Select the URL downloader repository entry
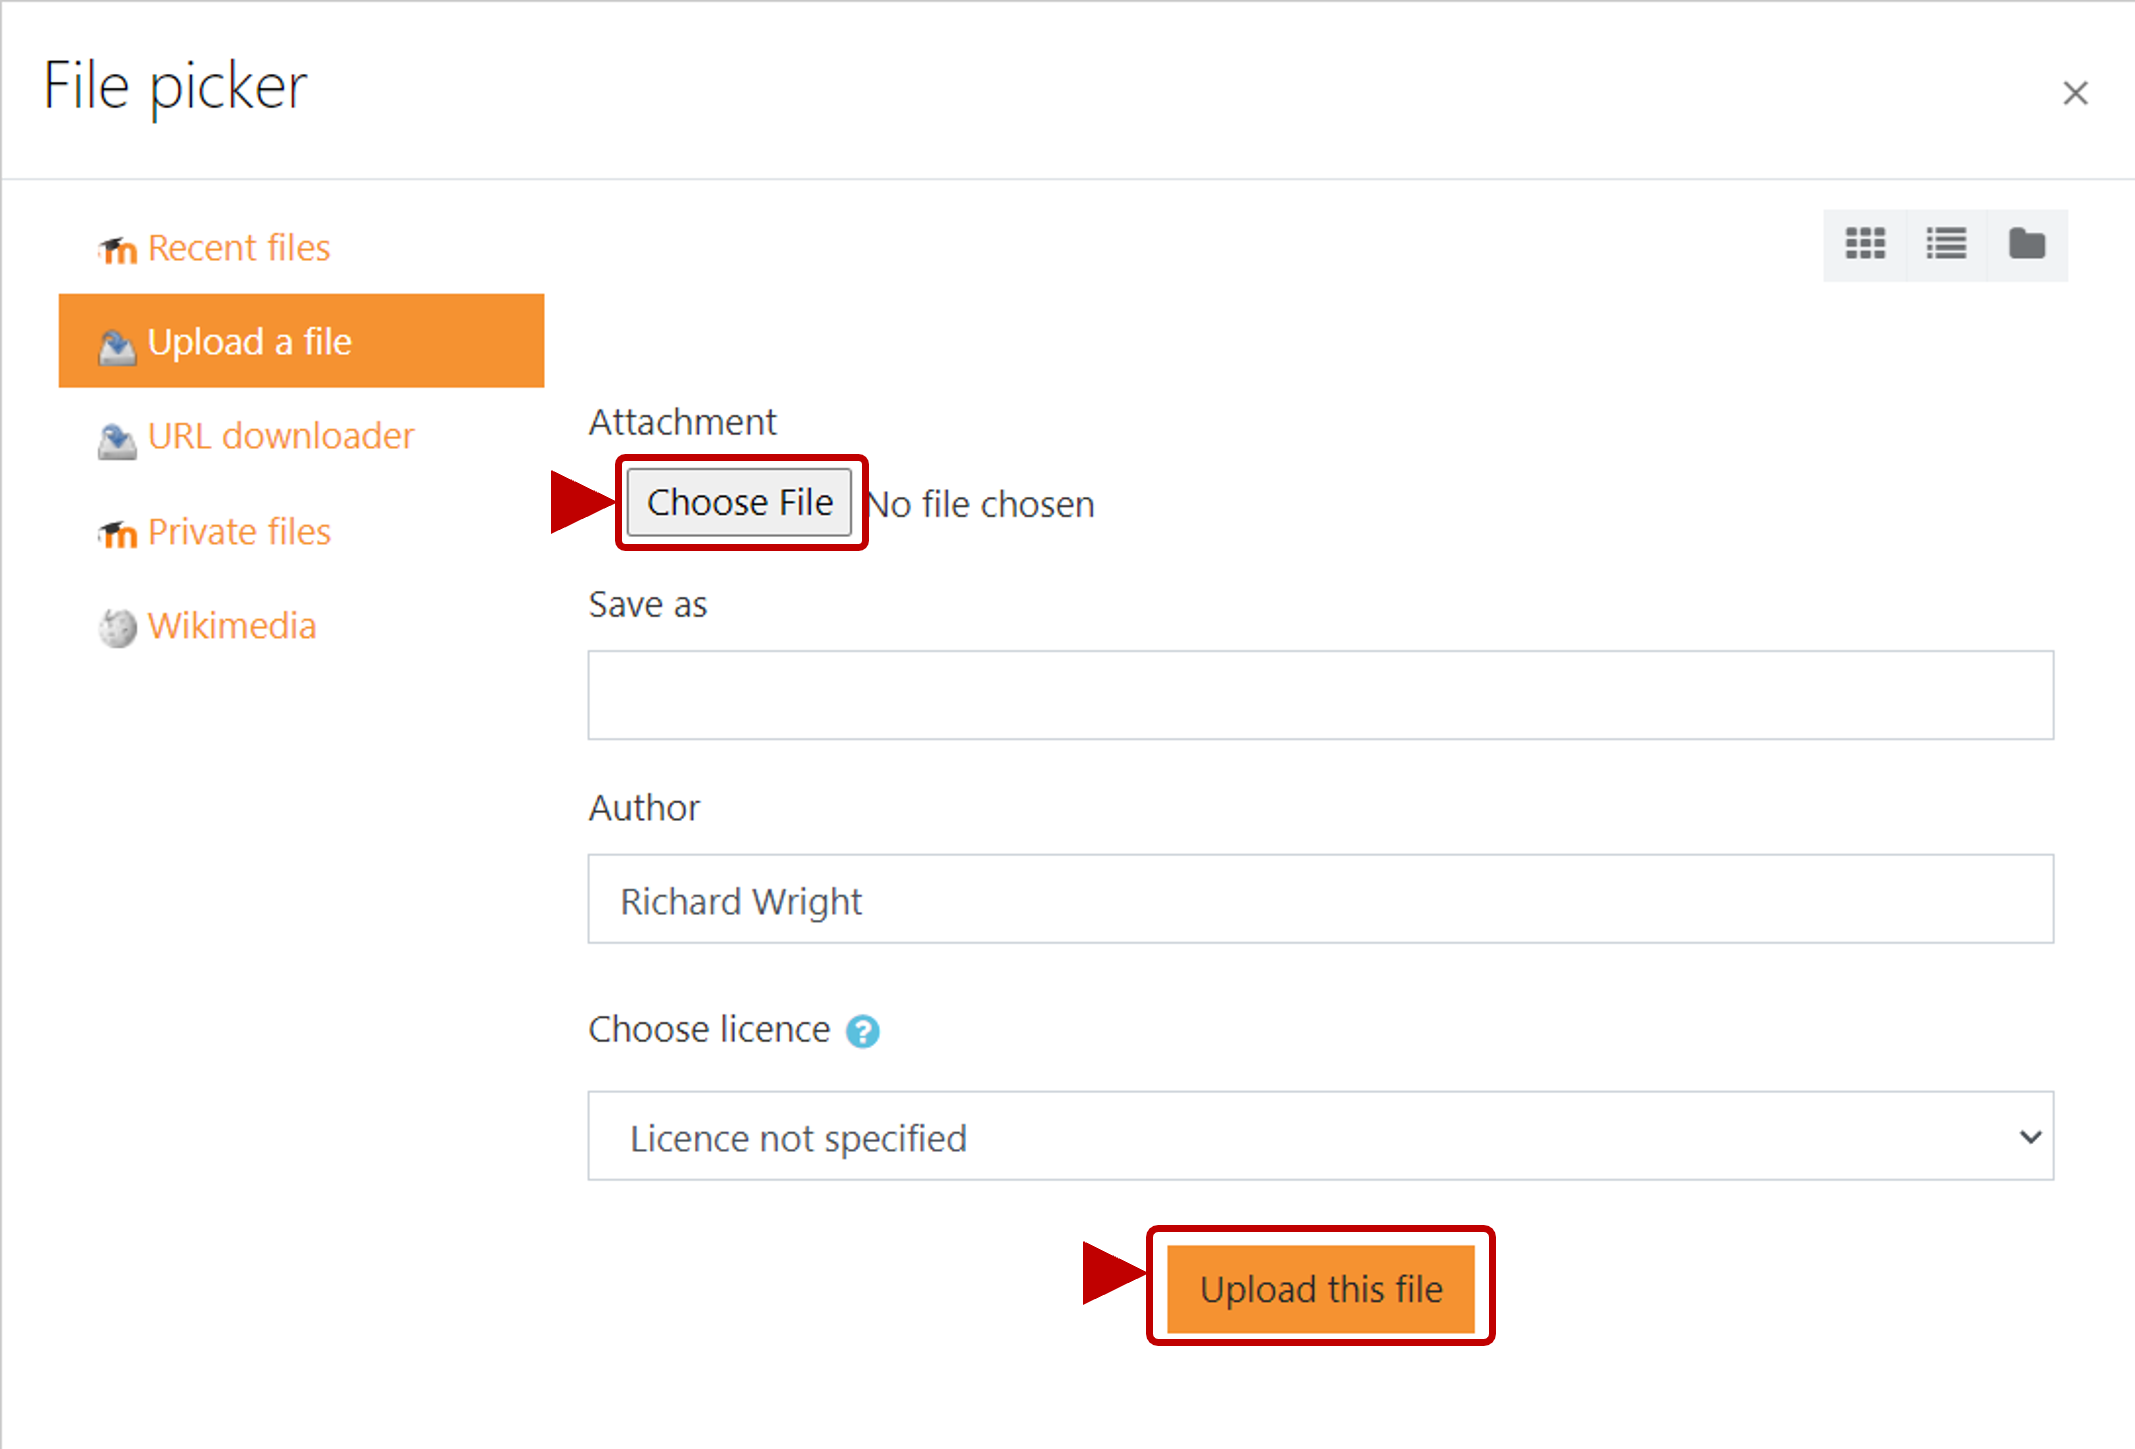The width and height of the screenshot is (2135, 1449). [281, 437]
